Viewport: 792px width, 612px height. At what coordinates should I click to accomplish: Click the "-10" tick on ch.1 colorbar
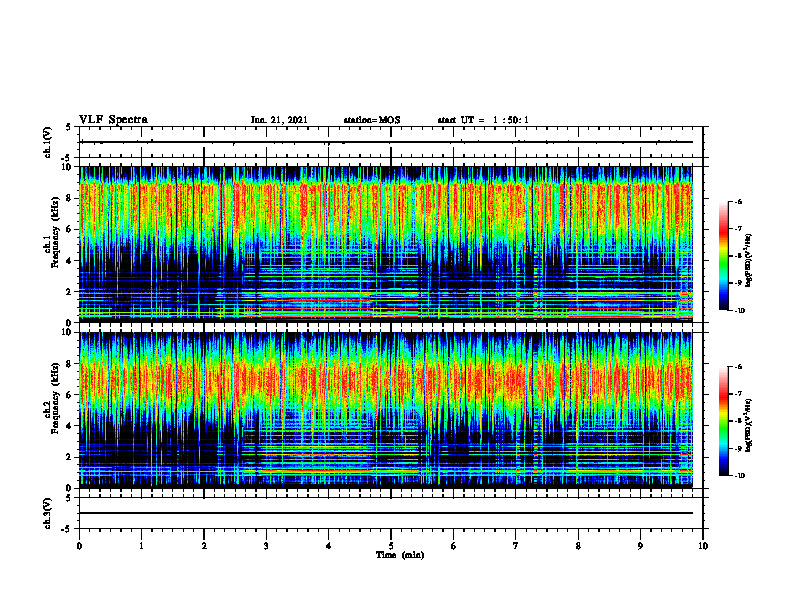pos(739,310)
